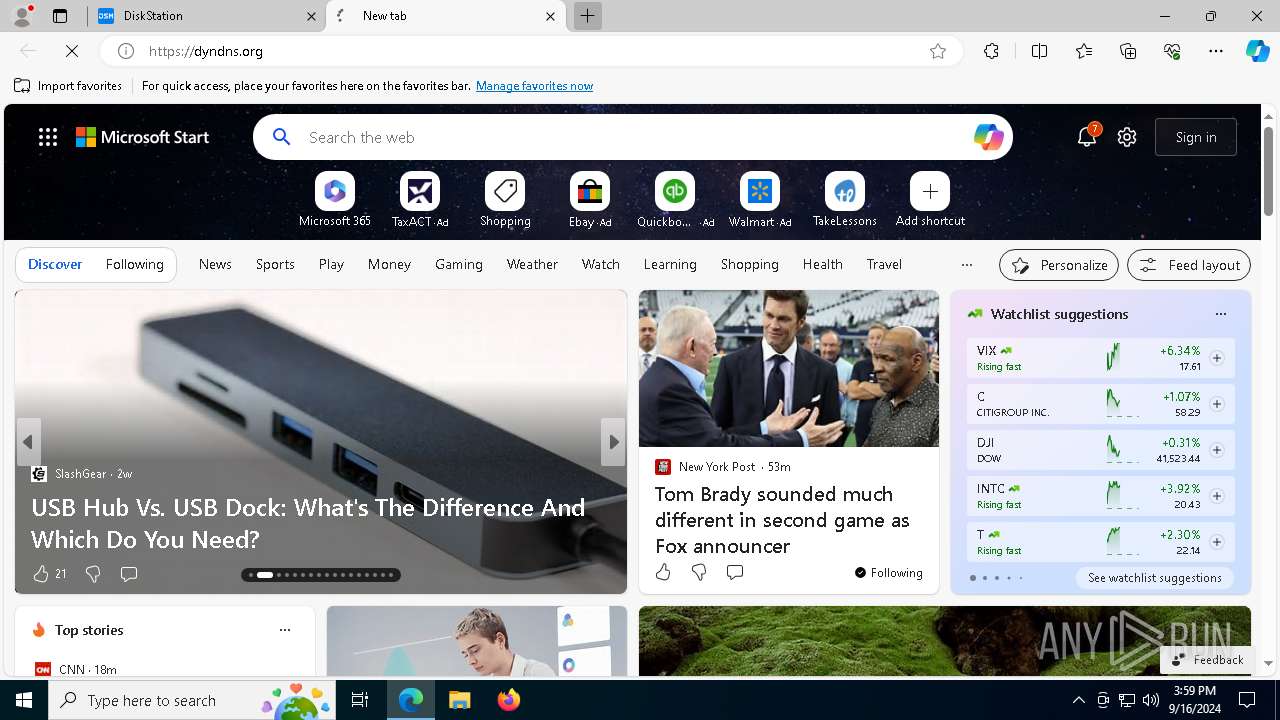Click the page vertical scrollbar thumb

click(1268, 170)
